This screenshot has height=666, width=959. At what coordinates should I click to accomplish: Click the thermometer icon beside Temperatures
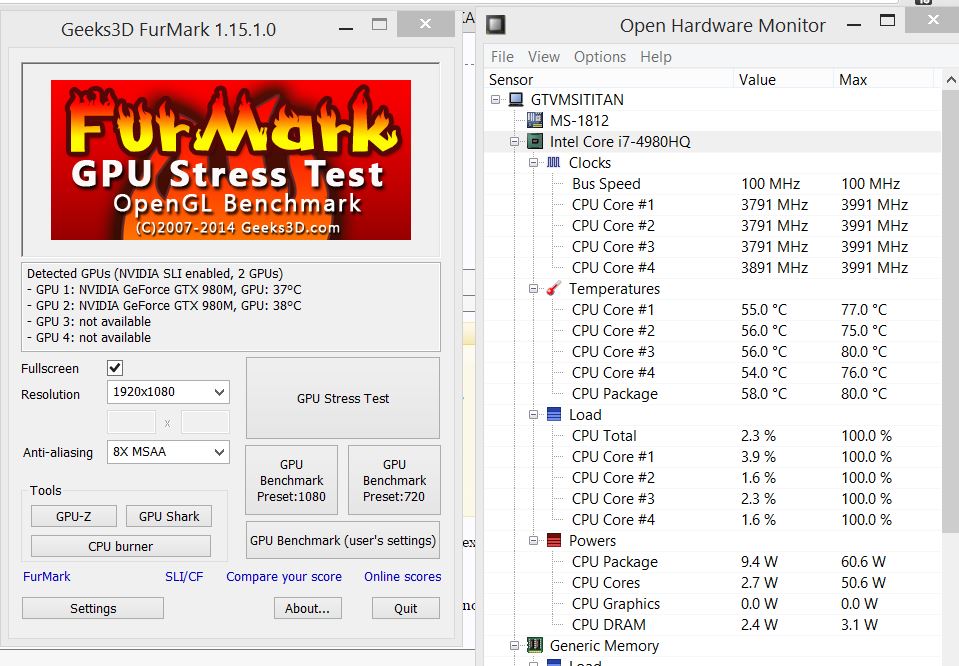(554, 288)
